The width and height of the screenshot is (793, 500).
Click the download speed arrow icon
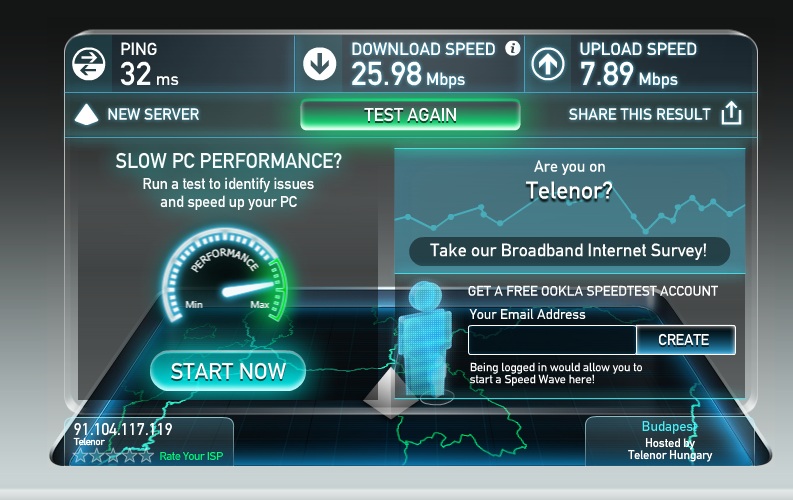coord(319,64)
